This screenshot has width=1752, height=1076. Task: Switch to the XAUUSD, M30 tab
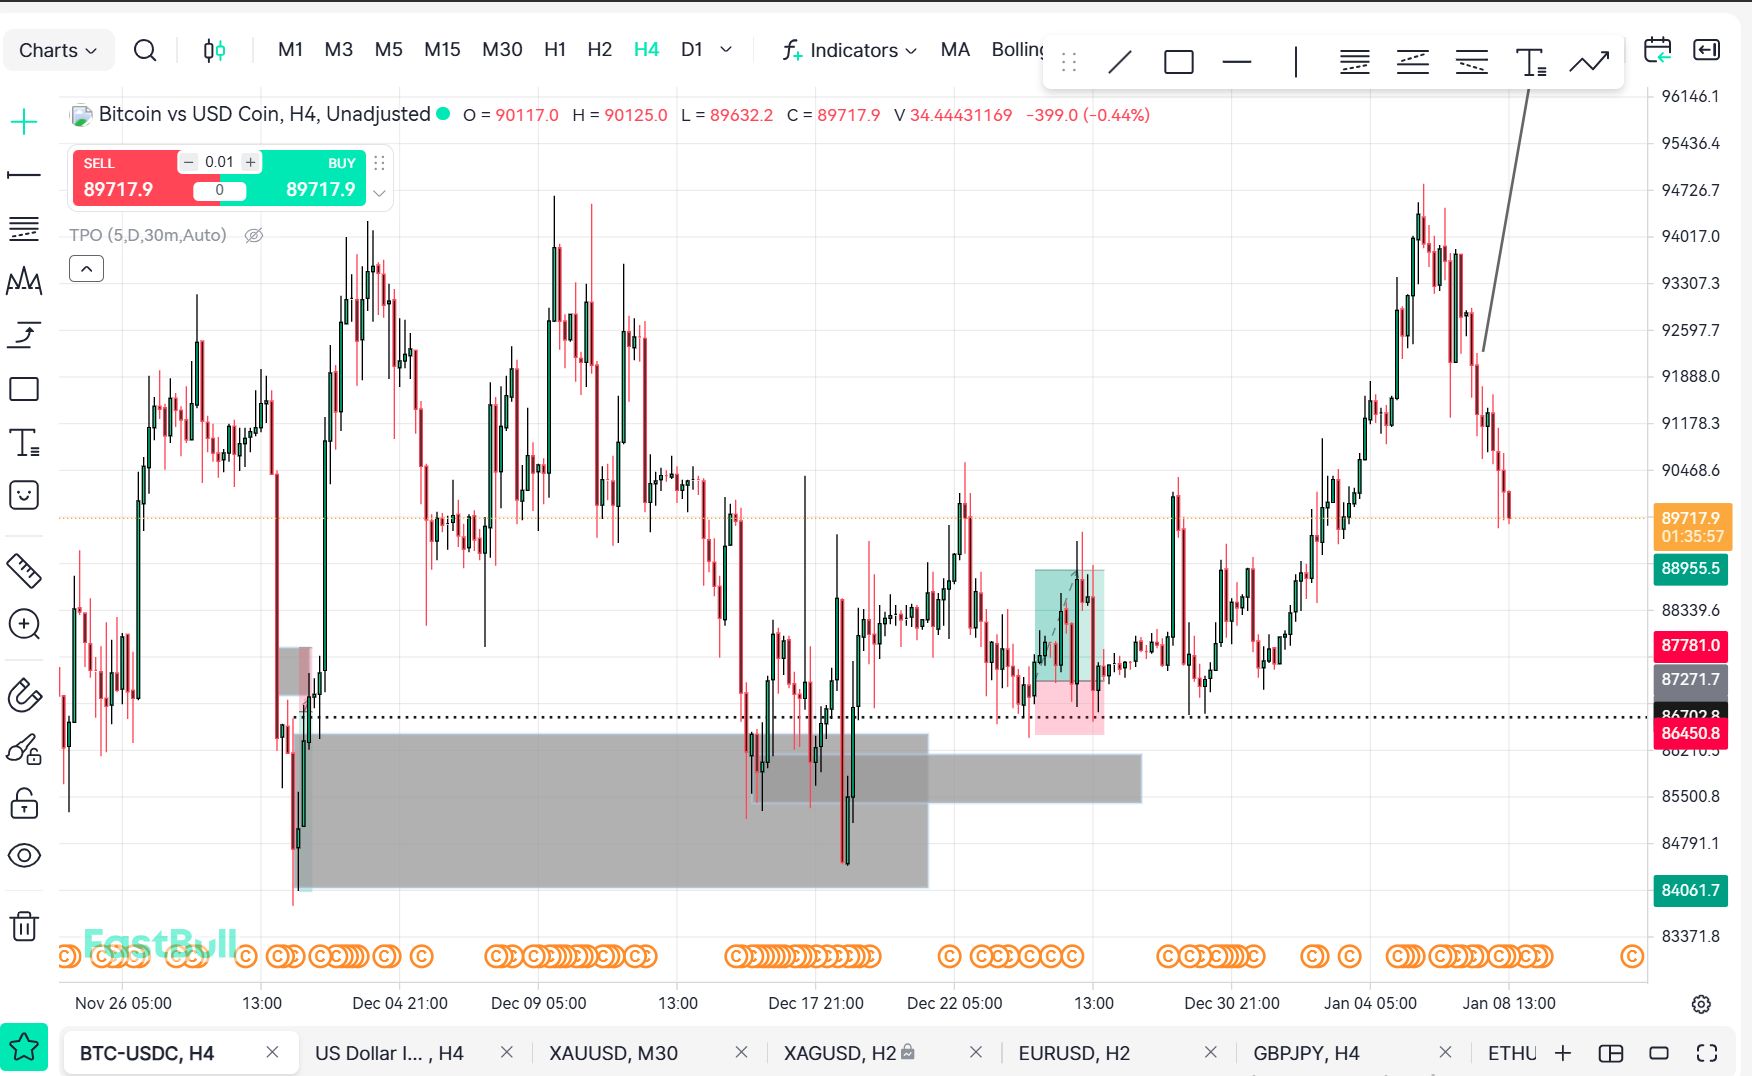click(x=613, y=1053)
